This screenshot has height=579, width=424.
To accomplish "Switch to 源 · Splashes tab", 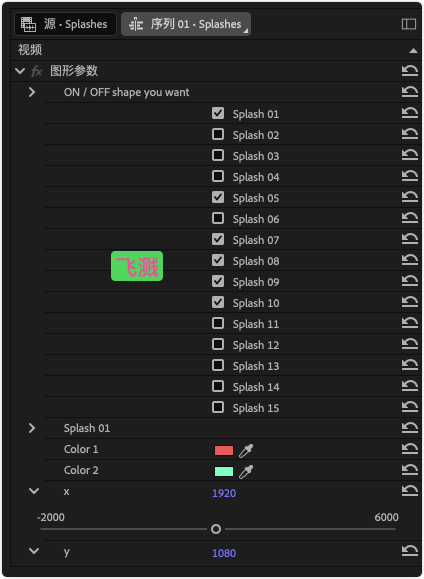I will coord(65,24).
